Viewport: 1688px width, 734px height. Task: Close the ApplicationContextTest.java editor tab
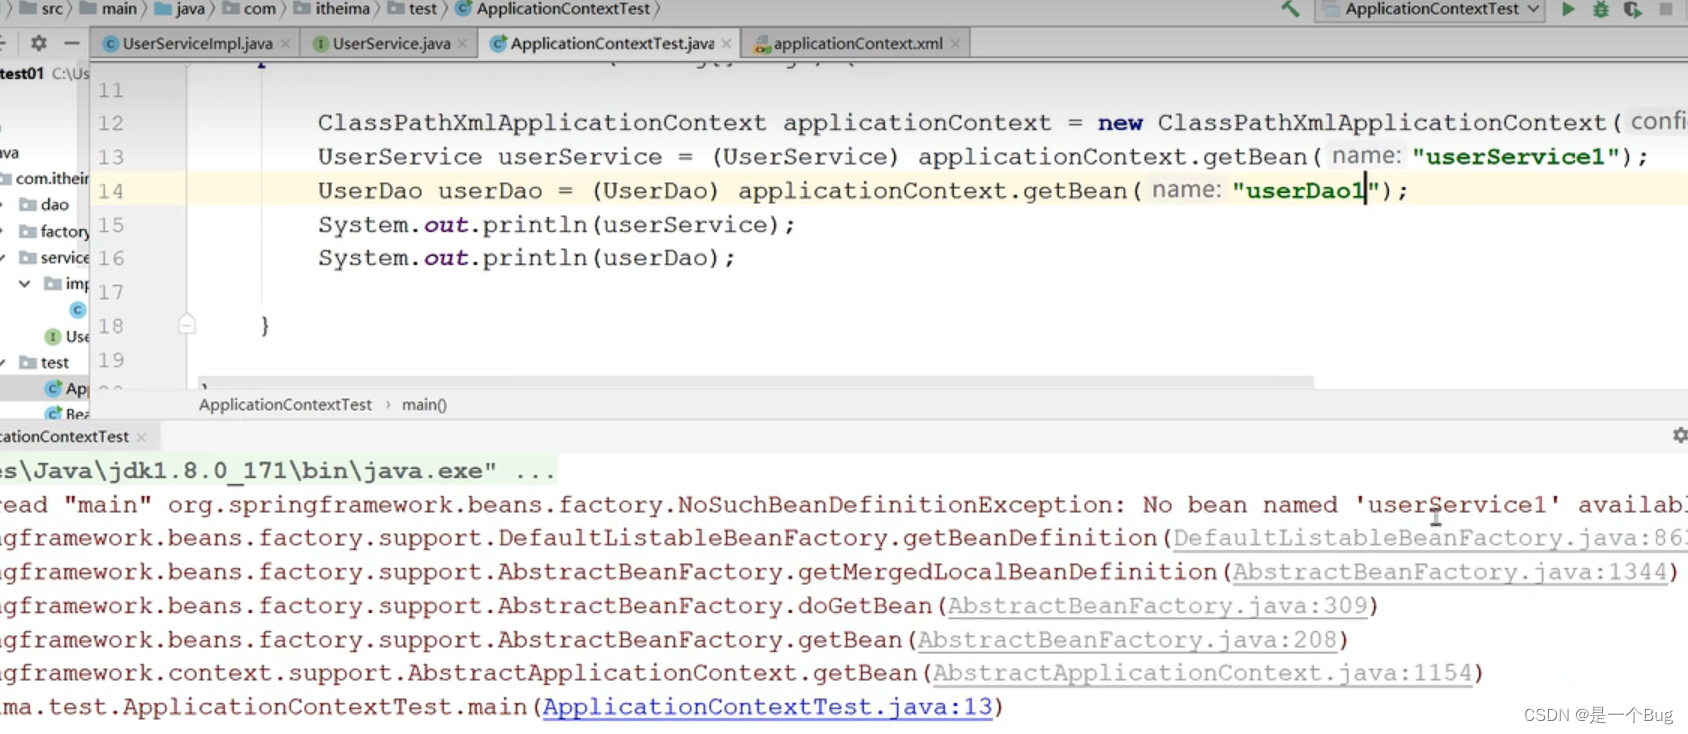(726, 44)
